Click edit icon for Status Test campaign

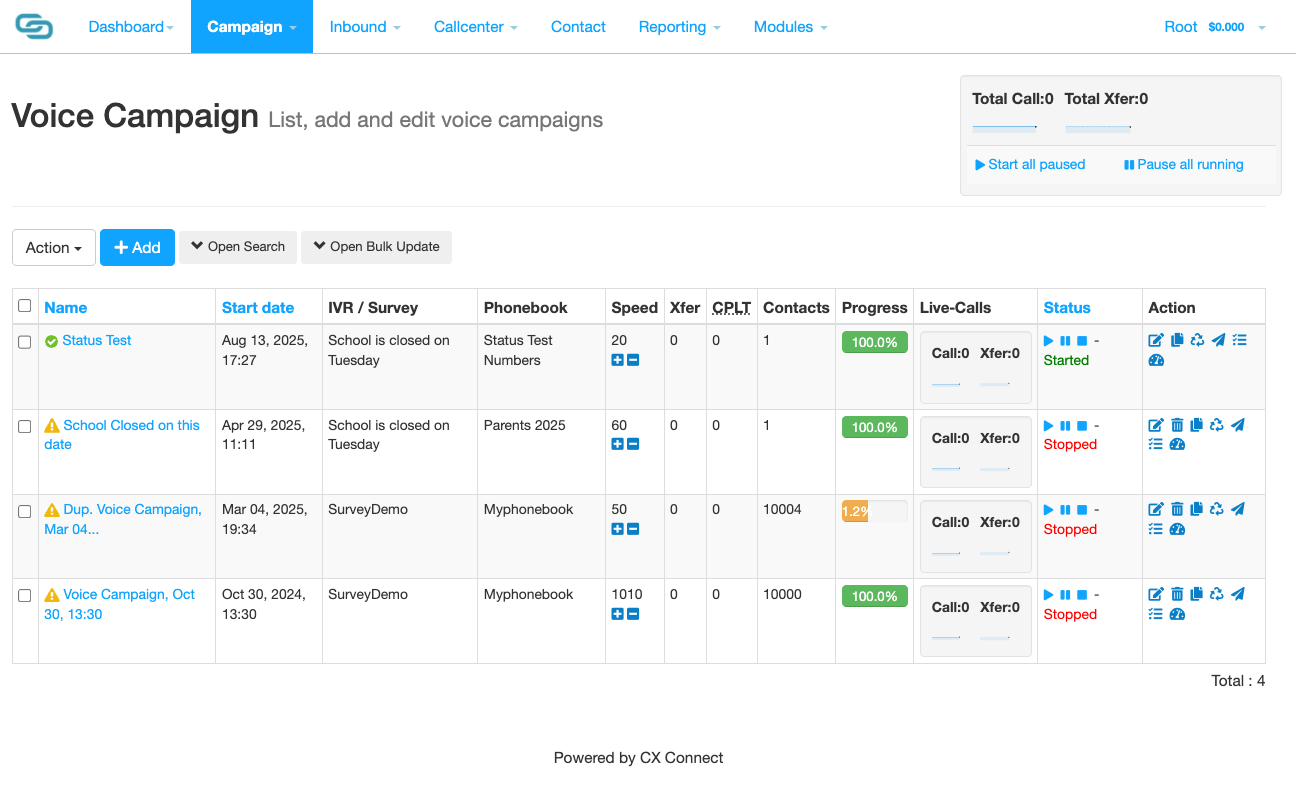click(x=1156, y=341)
